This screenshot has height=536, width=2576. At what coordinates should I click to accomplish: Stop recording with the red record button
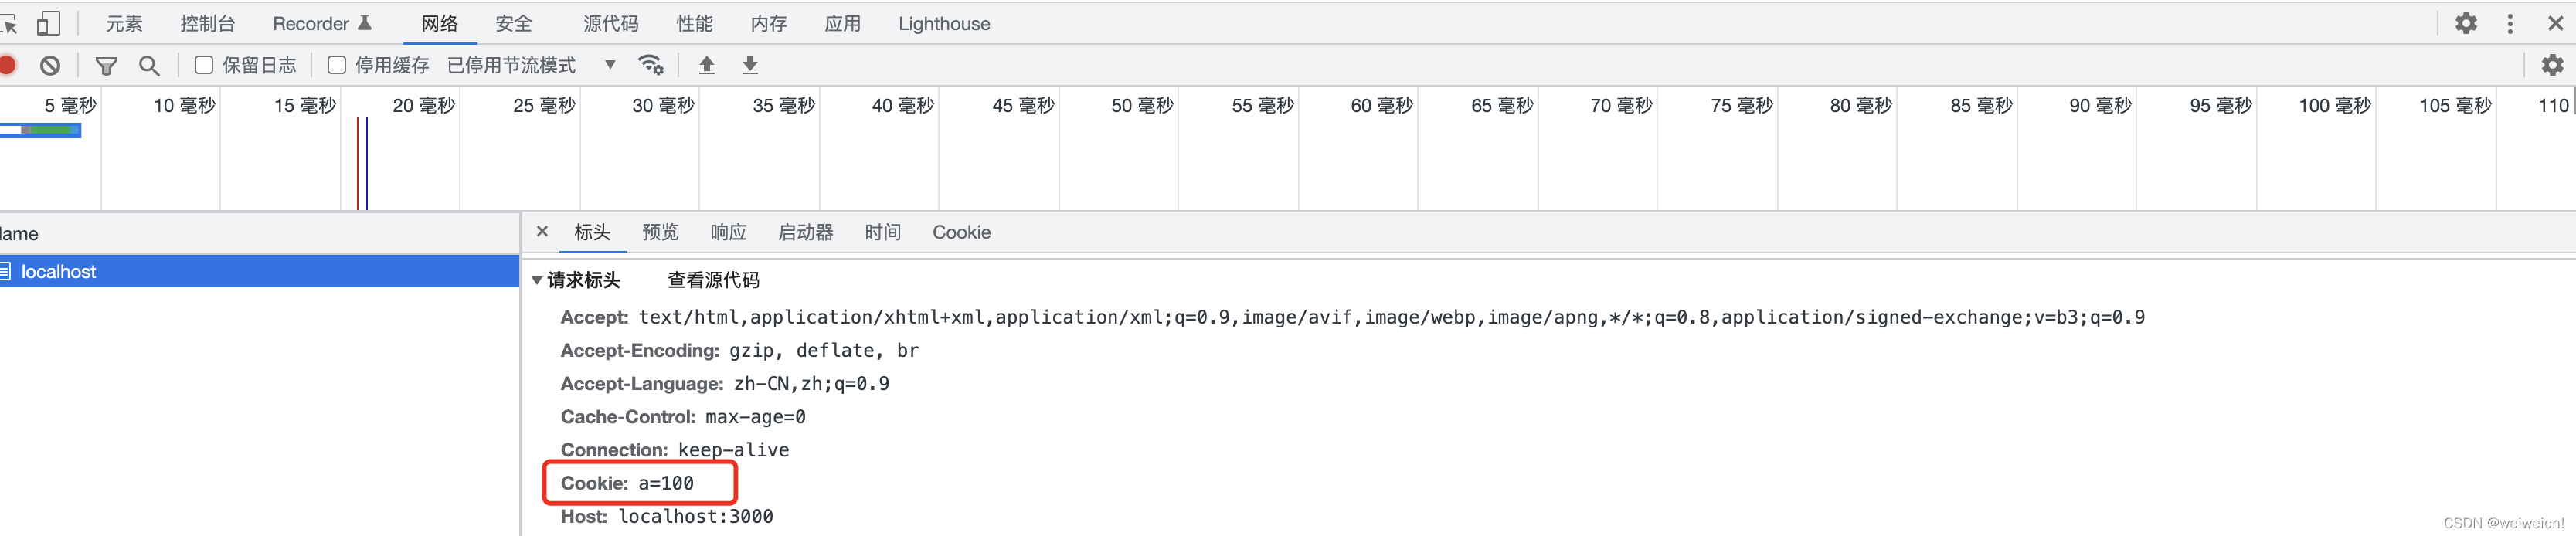click(7, 66)
